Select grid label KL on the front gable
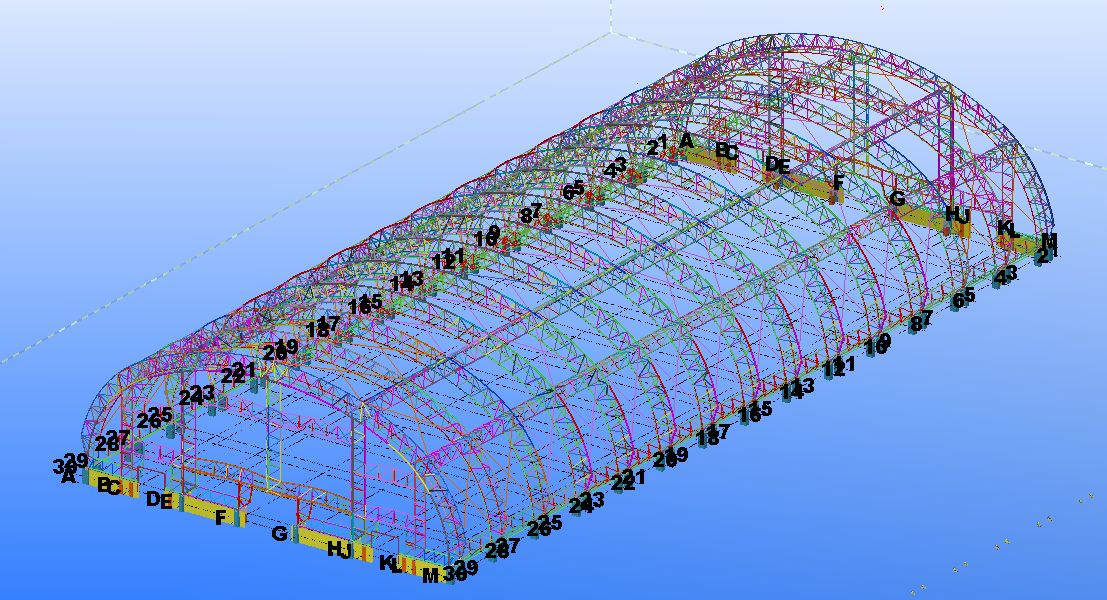This screenshot has height=600, width=1107. click(x=390, y=563)
